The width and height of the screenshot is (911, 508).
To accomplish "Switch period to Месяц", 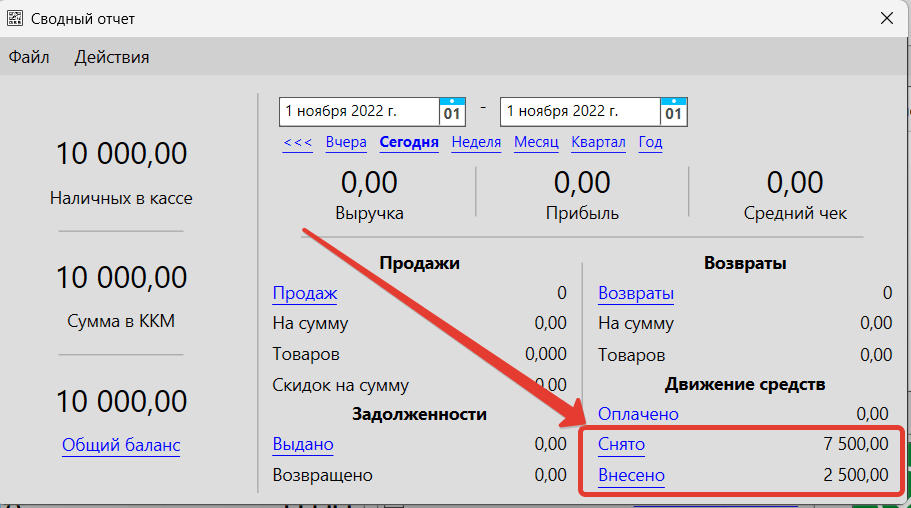I will coord(536,142).
